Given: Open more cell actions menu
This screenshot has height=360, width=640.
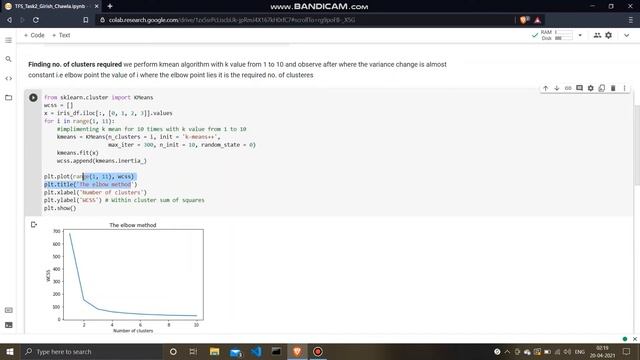Looking at the screenshot, I should 624,88.
